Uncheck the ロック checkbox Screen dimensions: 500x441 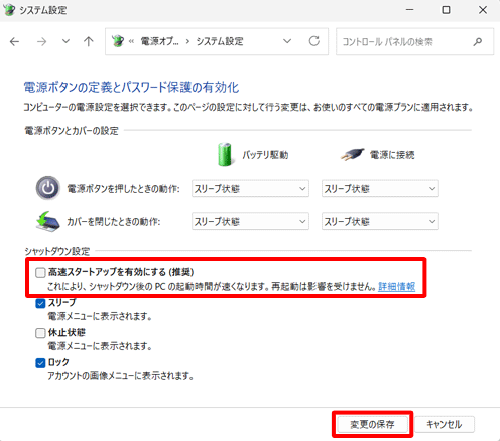pos(40,363)
